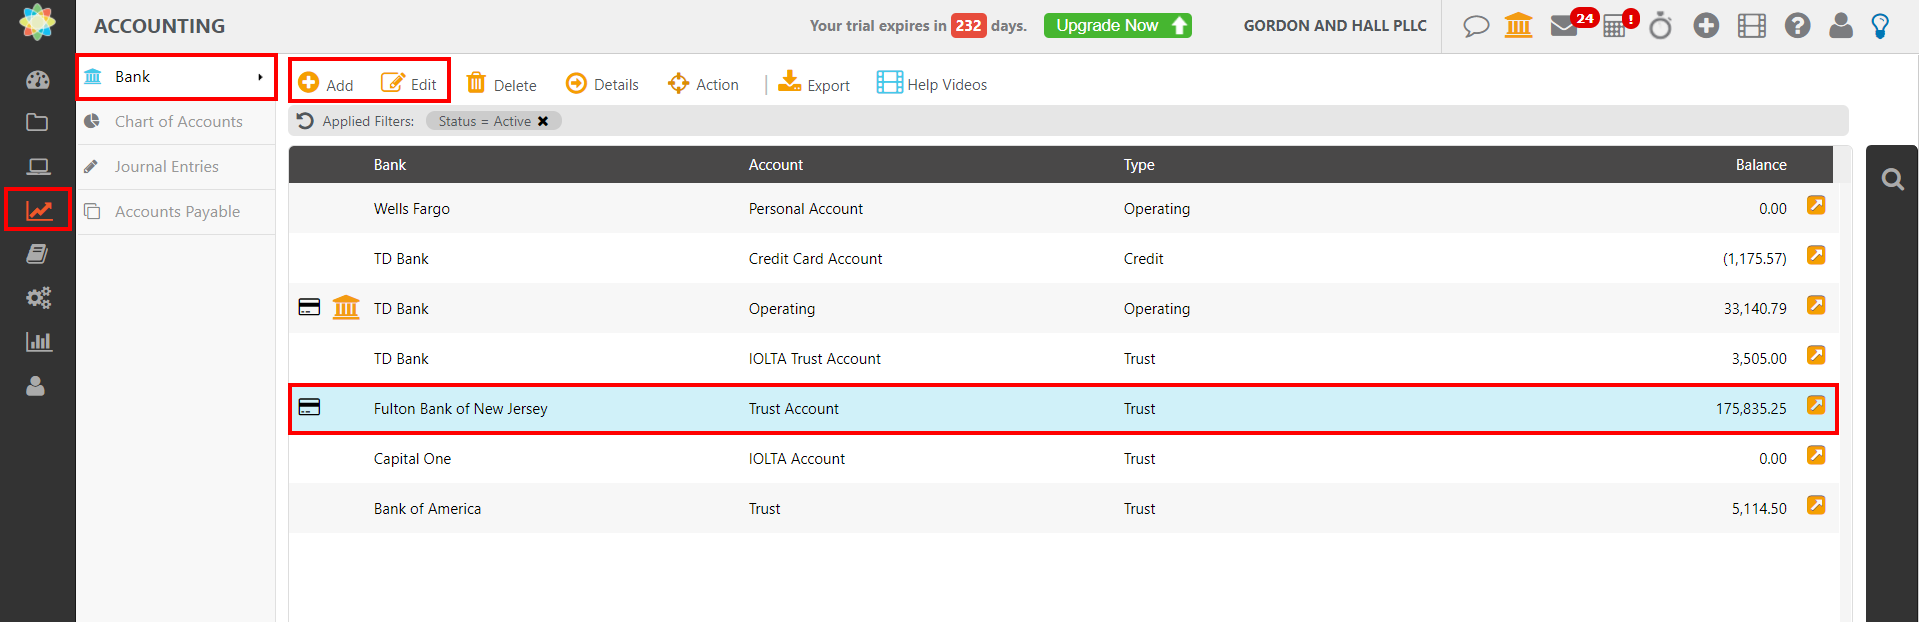Click the app logo at top left
Image resolution: width=1919 pixels, height=622 pixels.
(37, 22)
